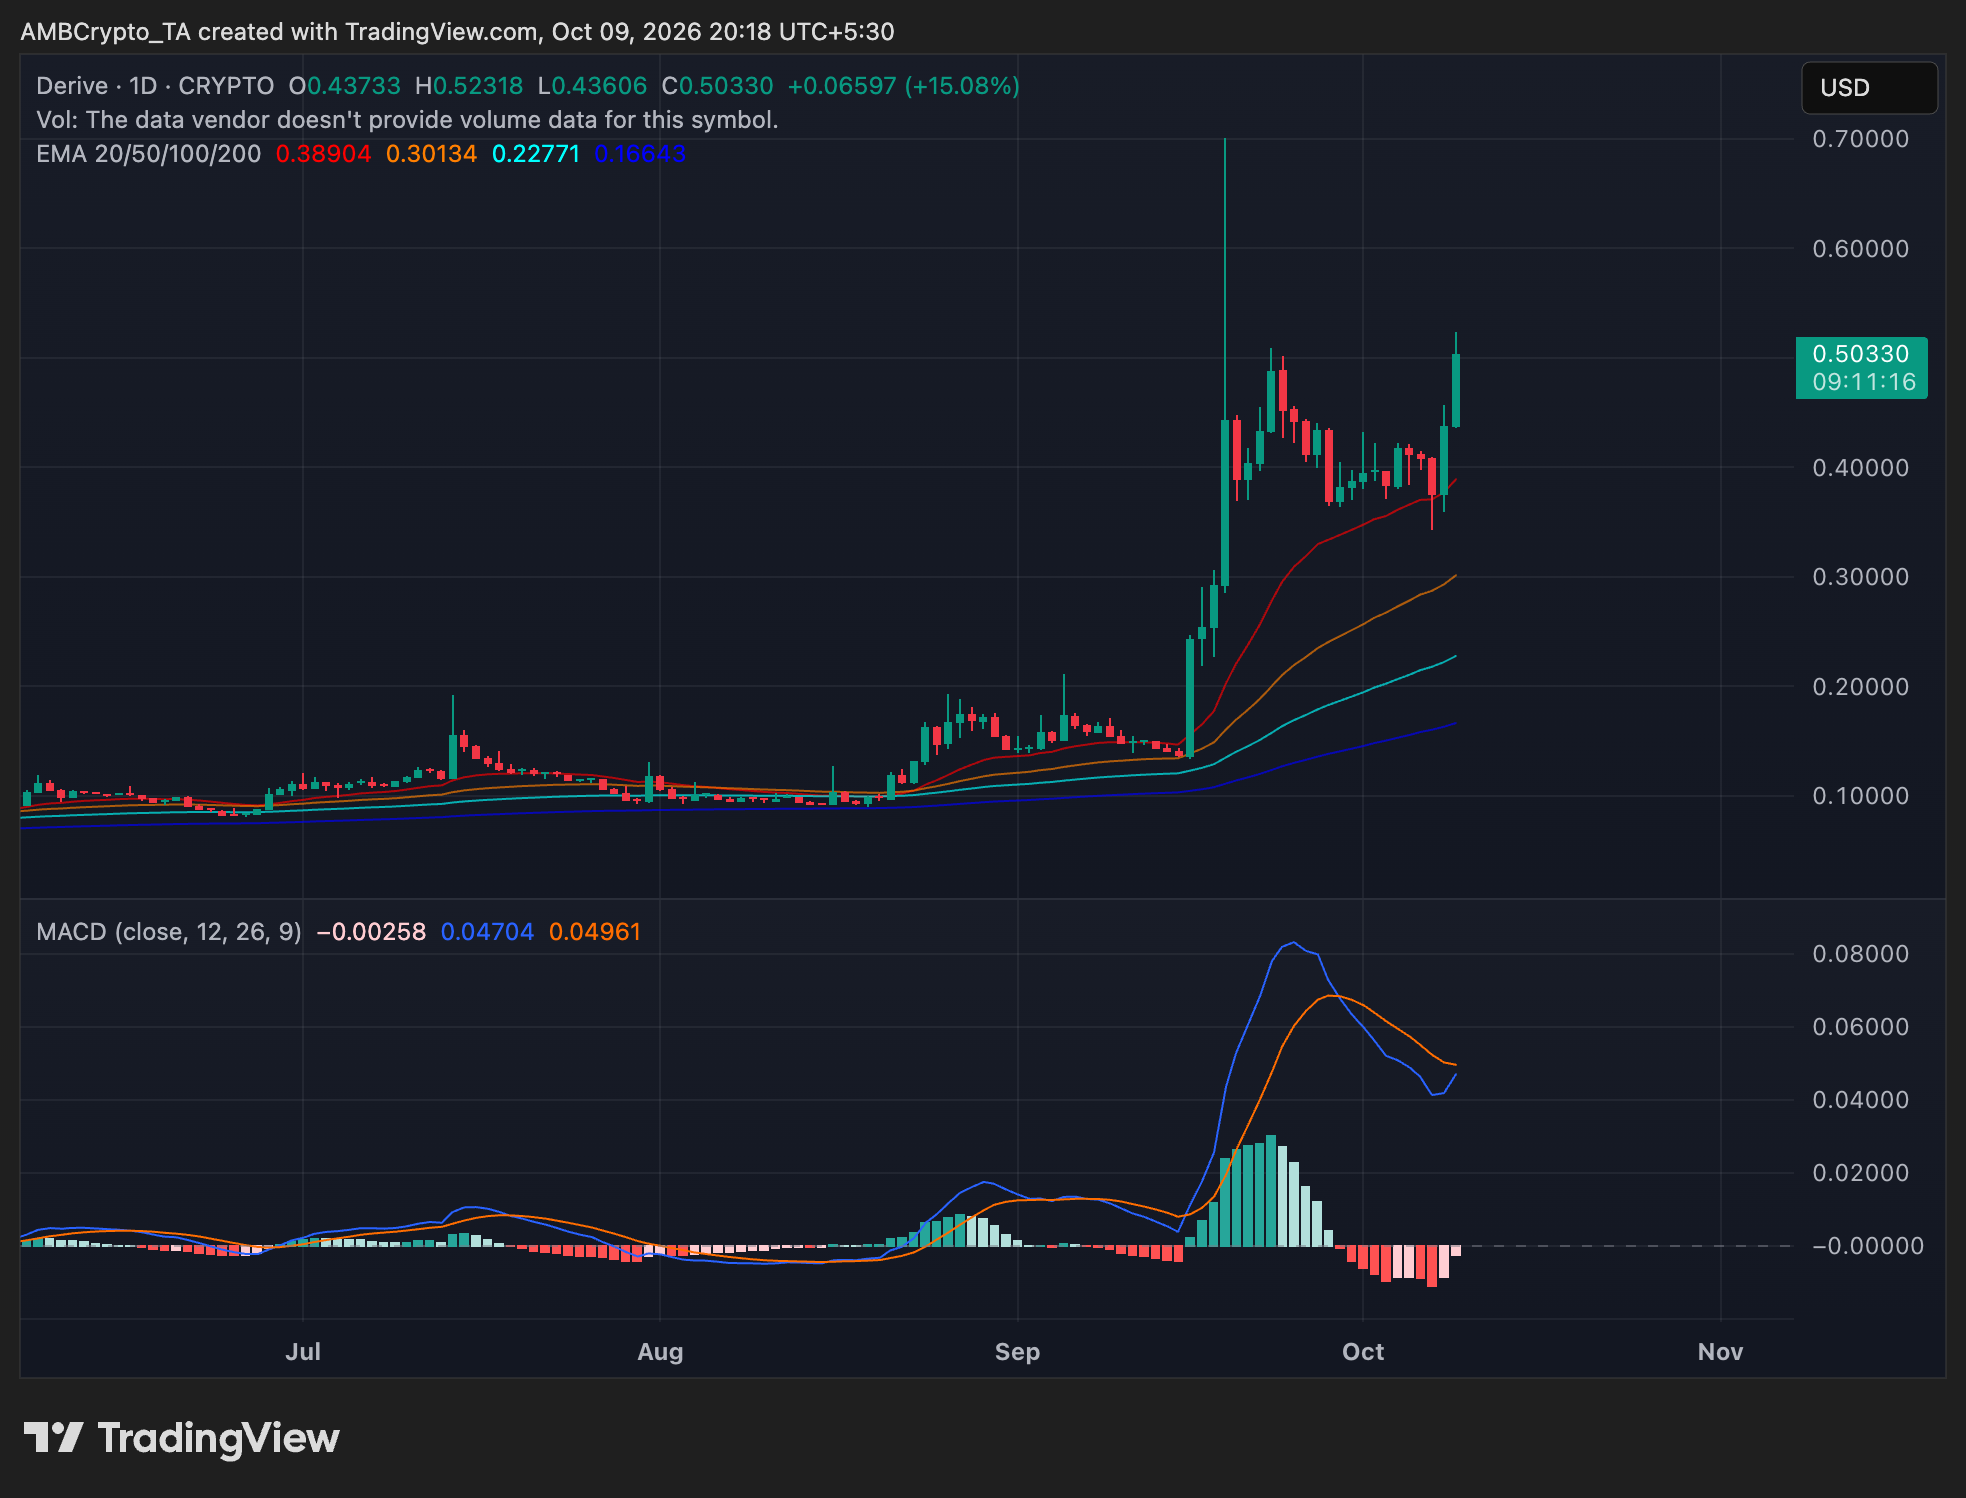
Task: Click the volume data vendor notice text
Action: 407,120
